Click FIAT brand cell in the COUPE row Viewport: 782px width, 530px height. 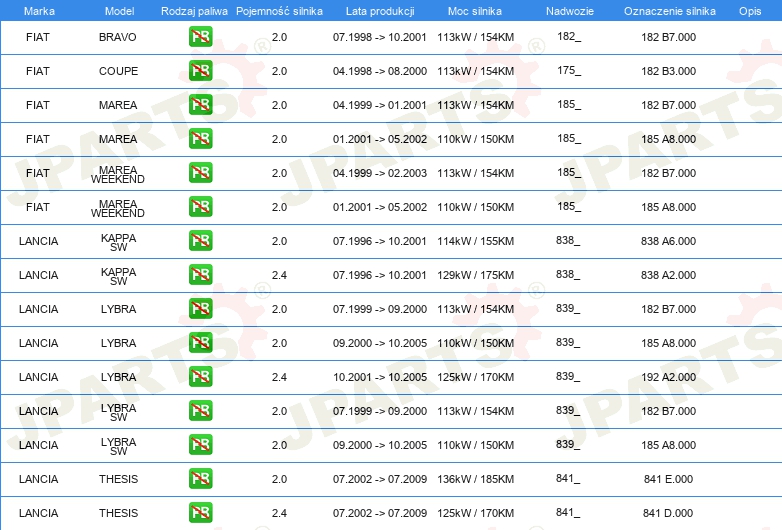(x=38, y=71)
